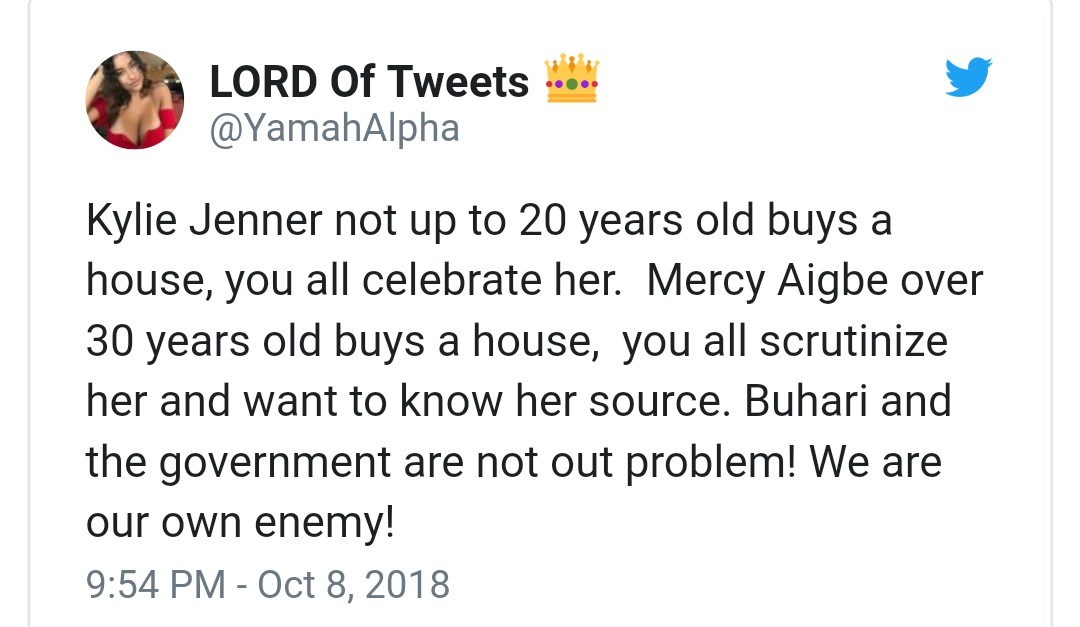Viewport: 1080px width, 627px height.
Task: Click the words Kylie Jenner in tweet
Action: [x=204, y=221]
